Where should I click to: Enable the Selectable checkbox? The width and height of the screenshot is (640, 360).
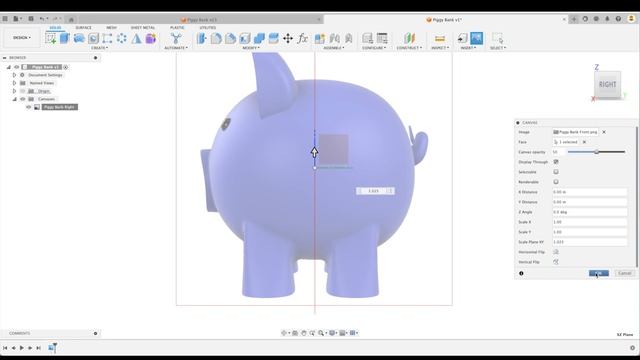556,172
